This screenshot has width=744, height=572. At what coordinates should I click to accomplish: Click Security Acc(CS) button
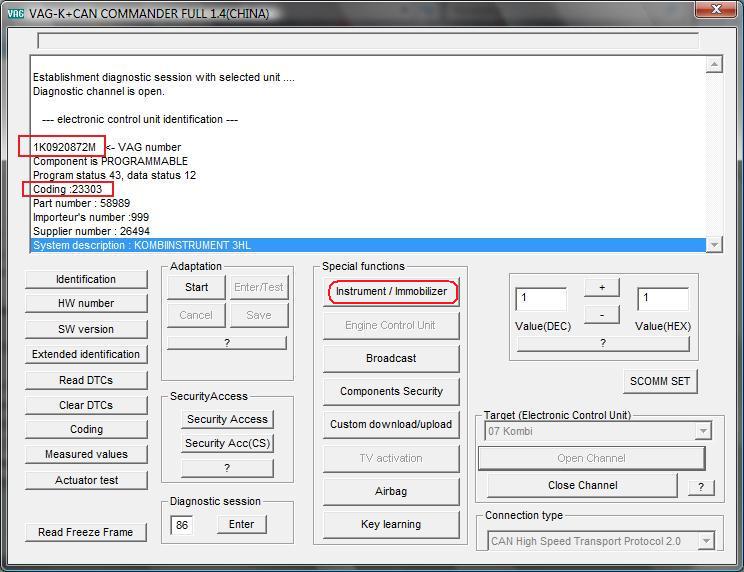point(227,443)
